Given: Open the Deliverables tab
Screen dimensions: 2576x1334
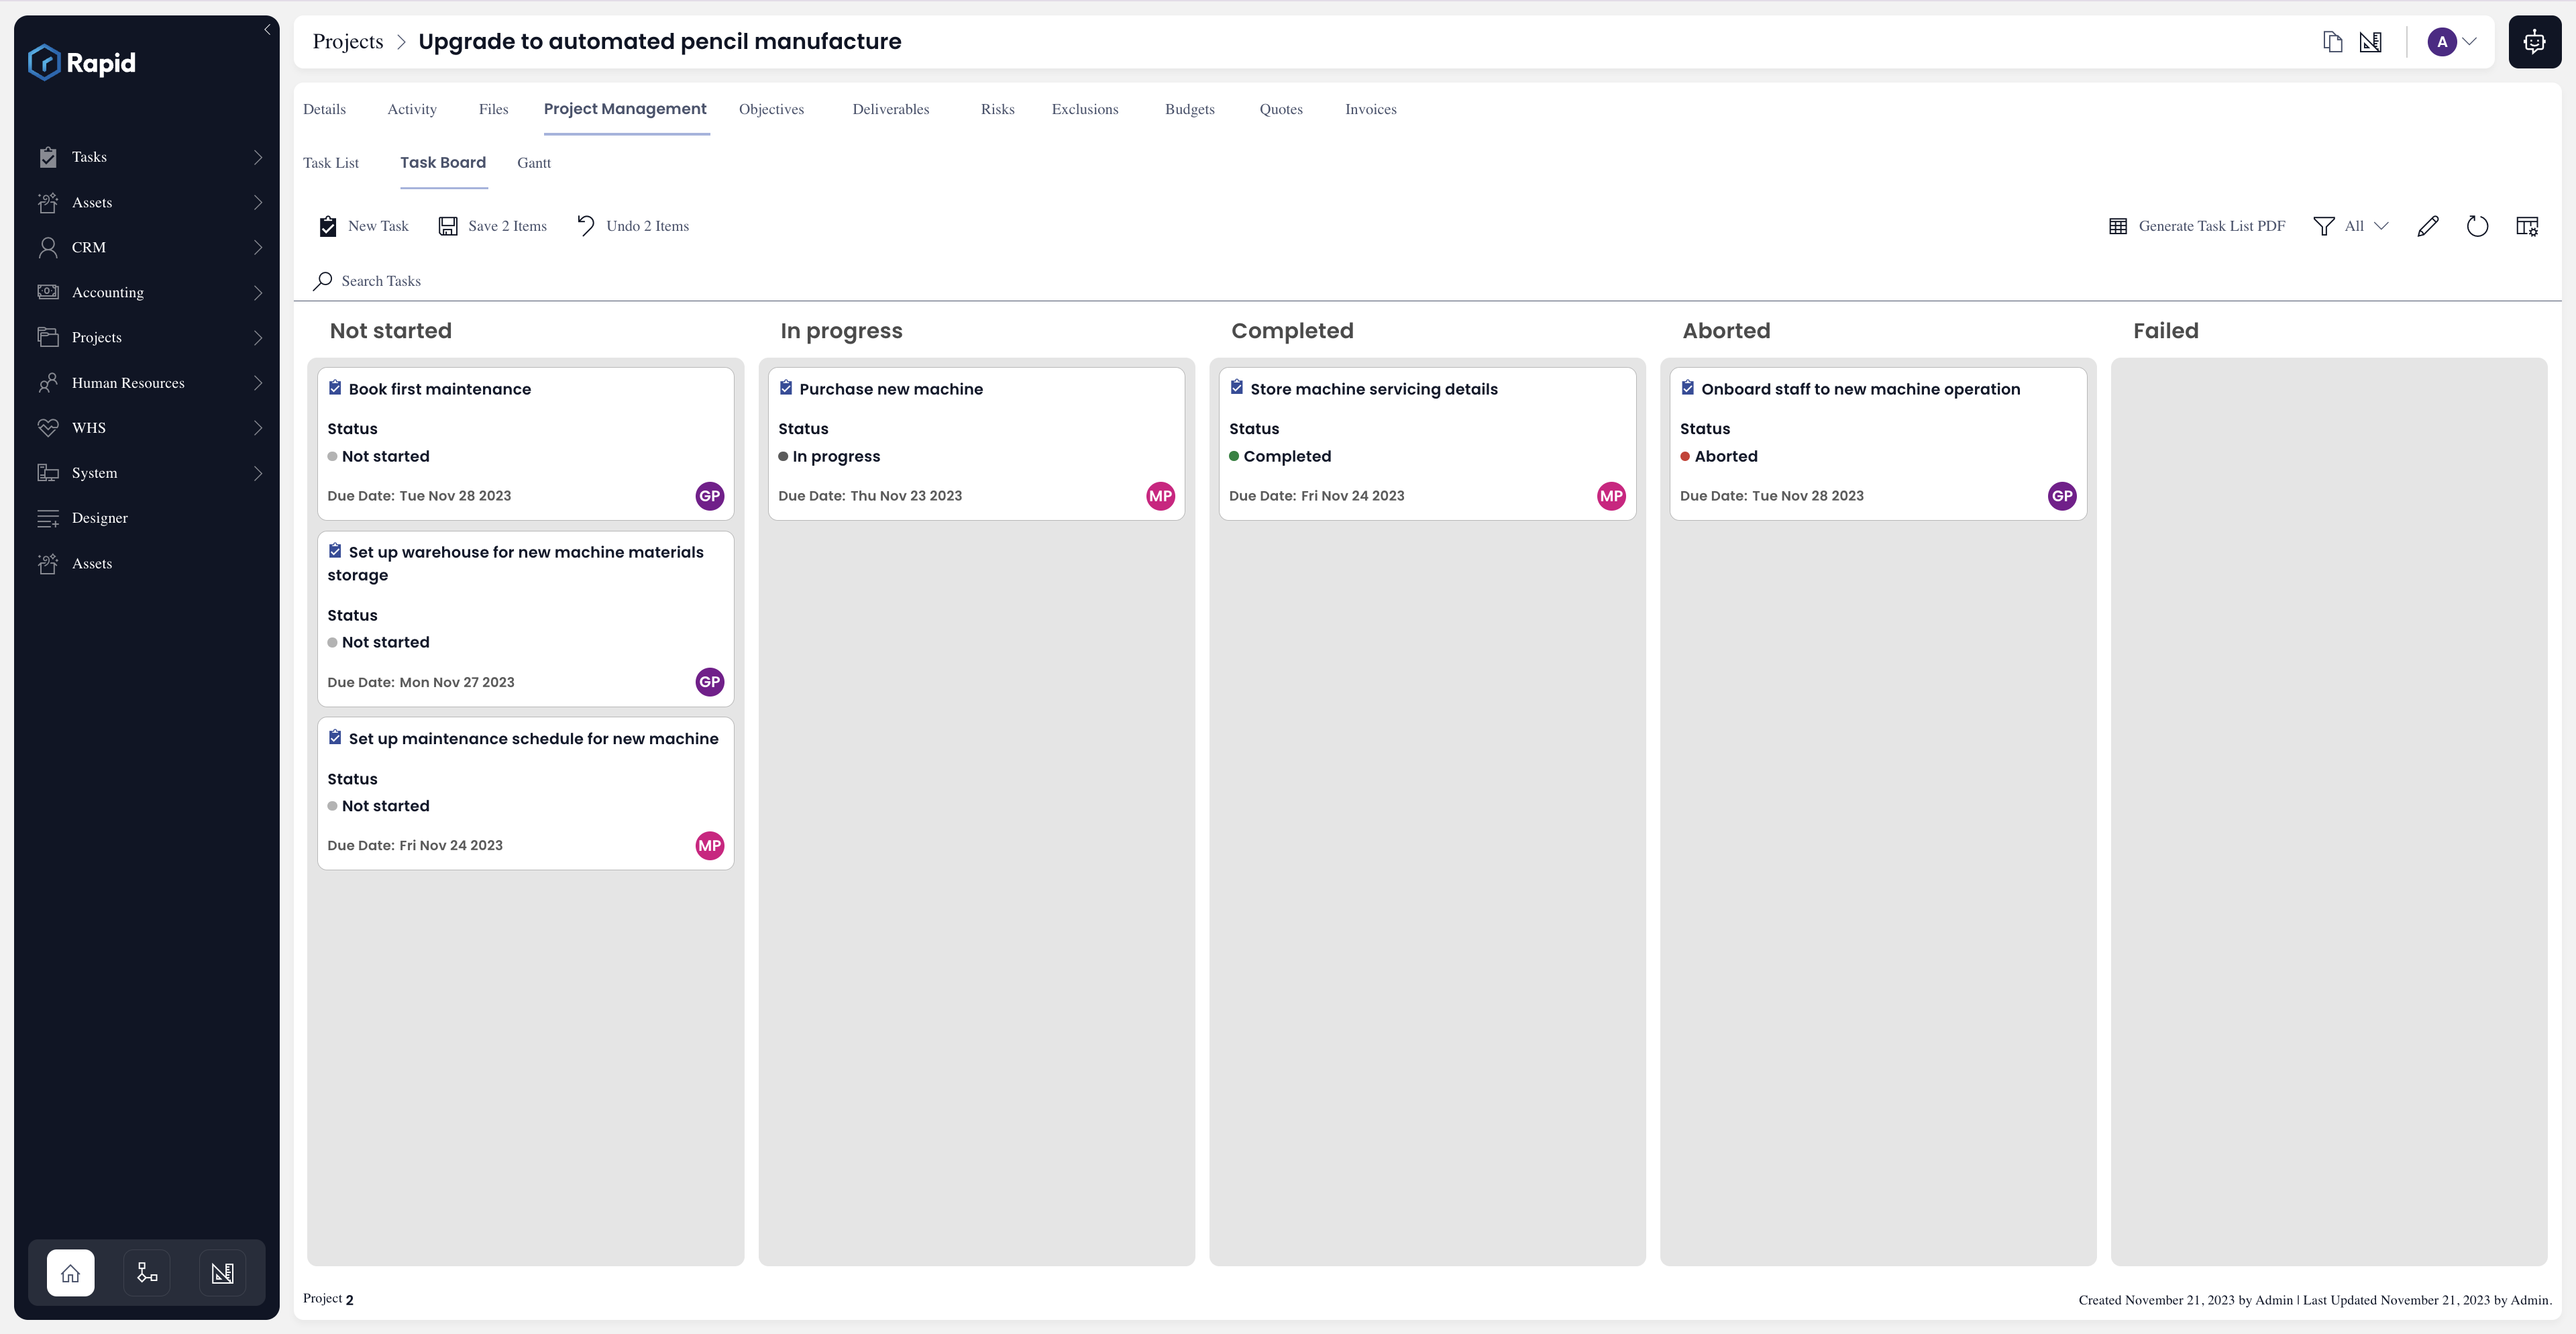Looking at the screenshot, I should (891, 109).
